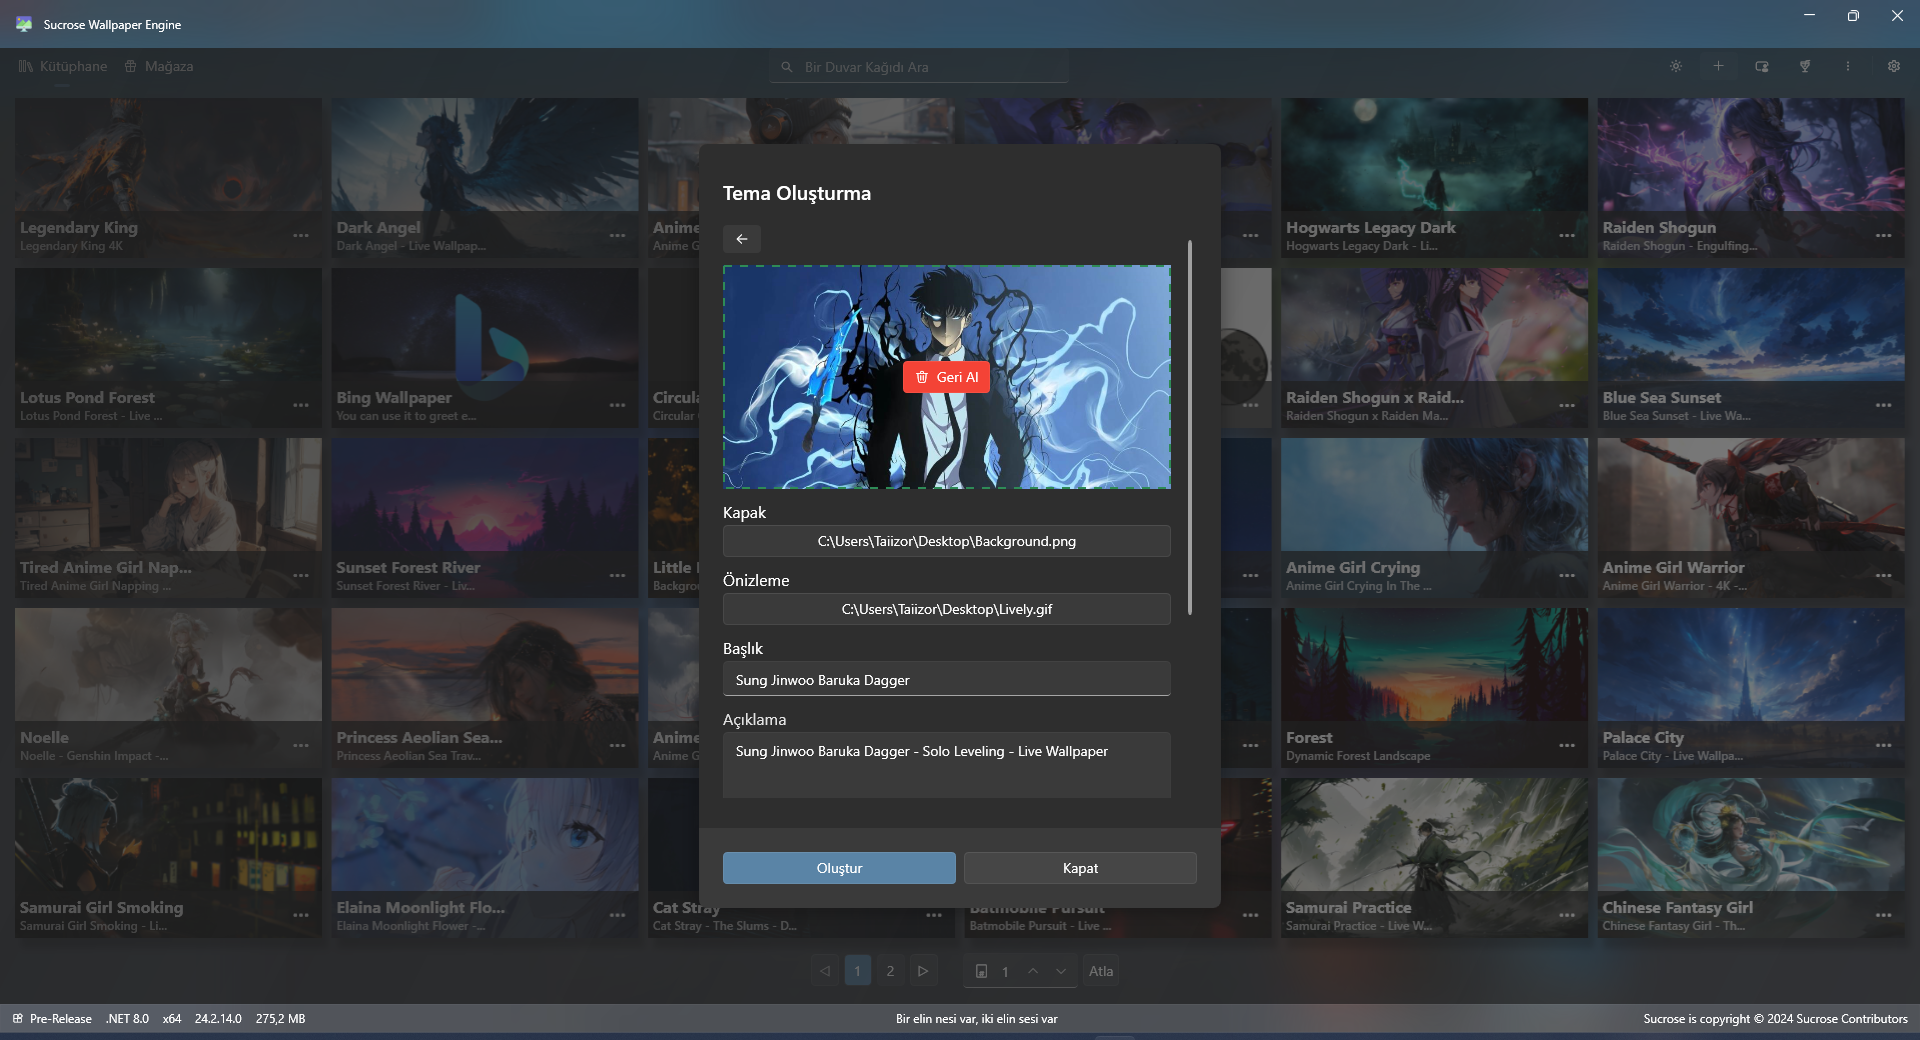
Task: Open more options for Legendary King card
Action: pos(301,236)
